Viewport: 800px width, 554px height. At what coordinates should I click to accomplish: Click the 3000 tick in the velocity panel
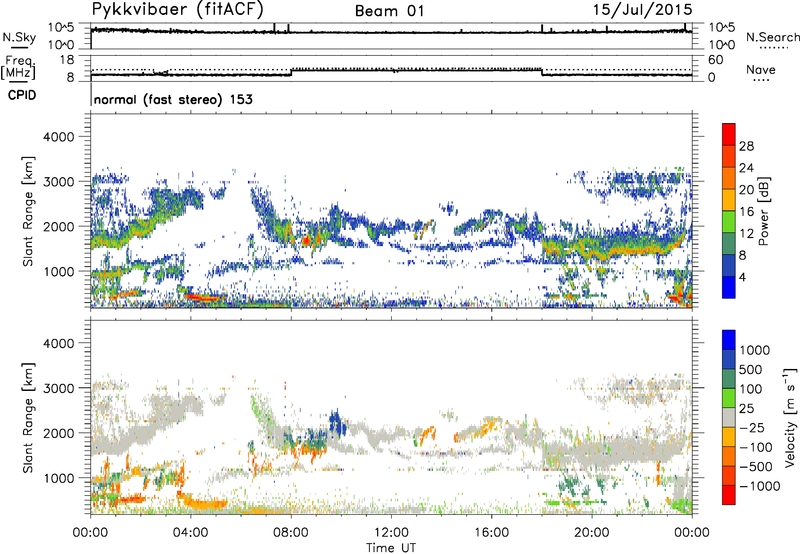point(58,388)
